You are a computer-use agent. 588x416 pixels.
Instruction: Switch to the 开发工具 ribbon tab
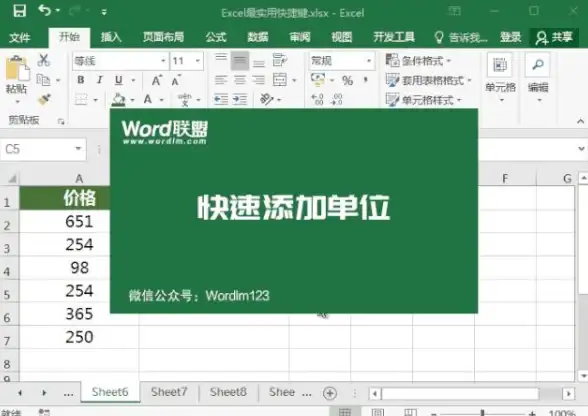[x=394, y=37]
